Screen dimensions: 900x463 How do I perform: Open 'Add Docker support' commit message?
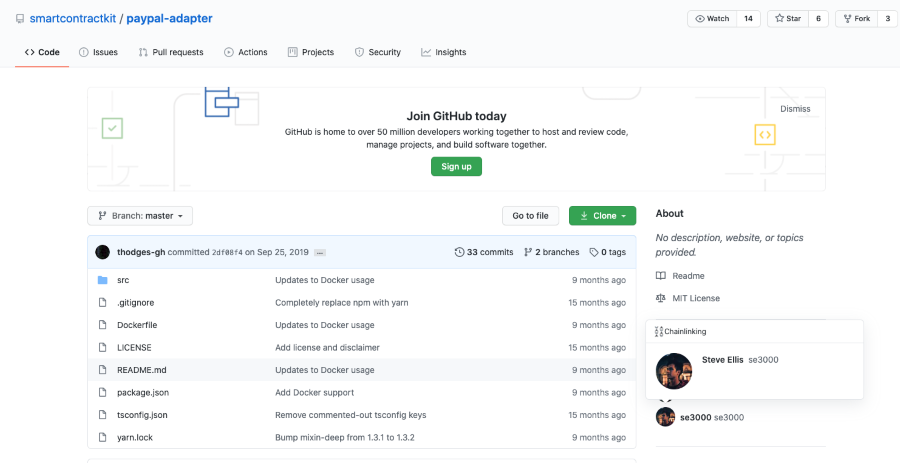tap(315, 392)
